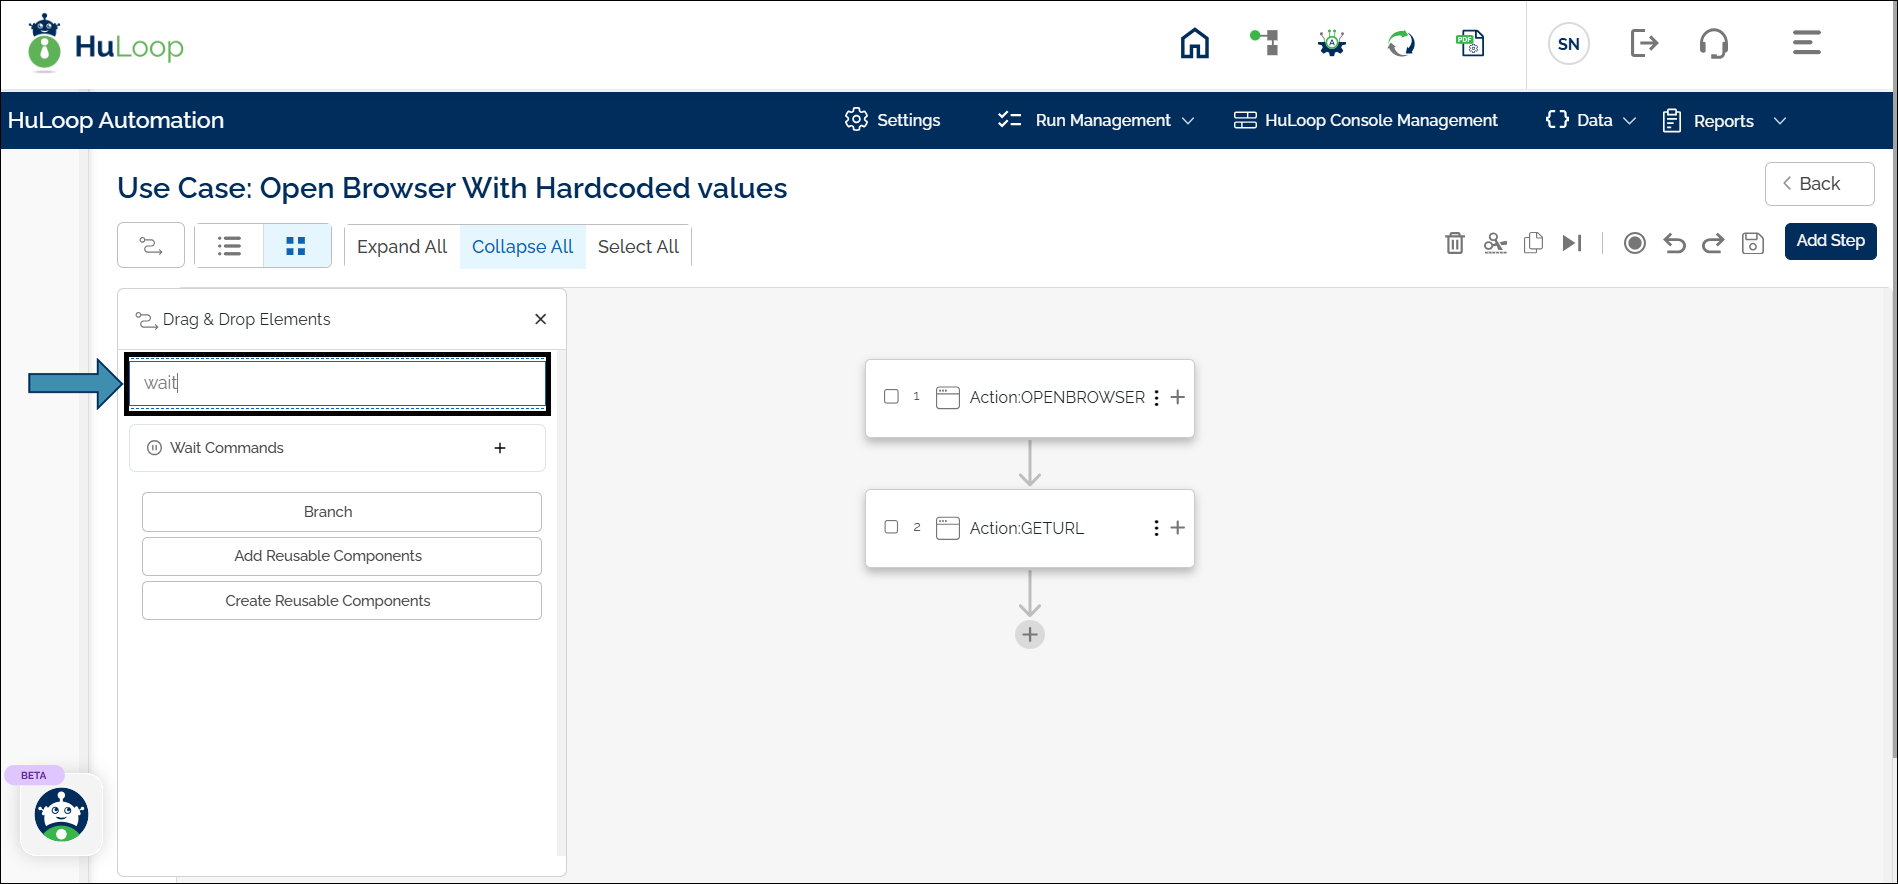Click the record step icon
Screen dimensions: 1898x884
(x=1634, y=243)
